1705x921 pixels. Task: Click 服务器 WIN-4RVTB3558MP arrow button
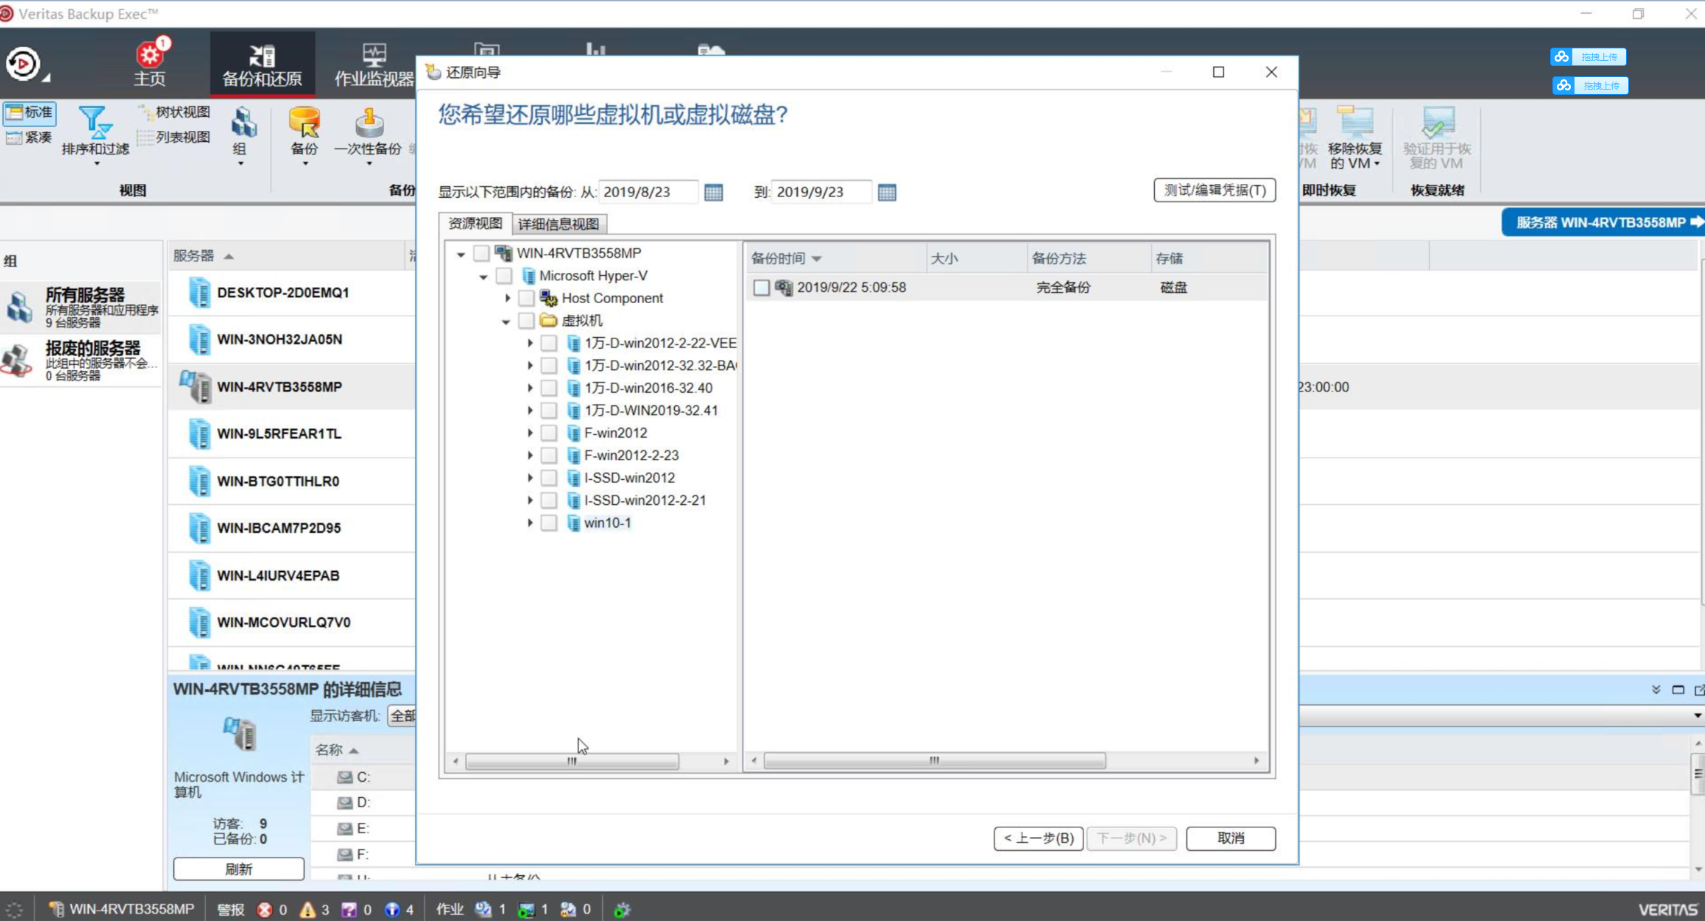[x=1604, y=222]
